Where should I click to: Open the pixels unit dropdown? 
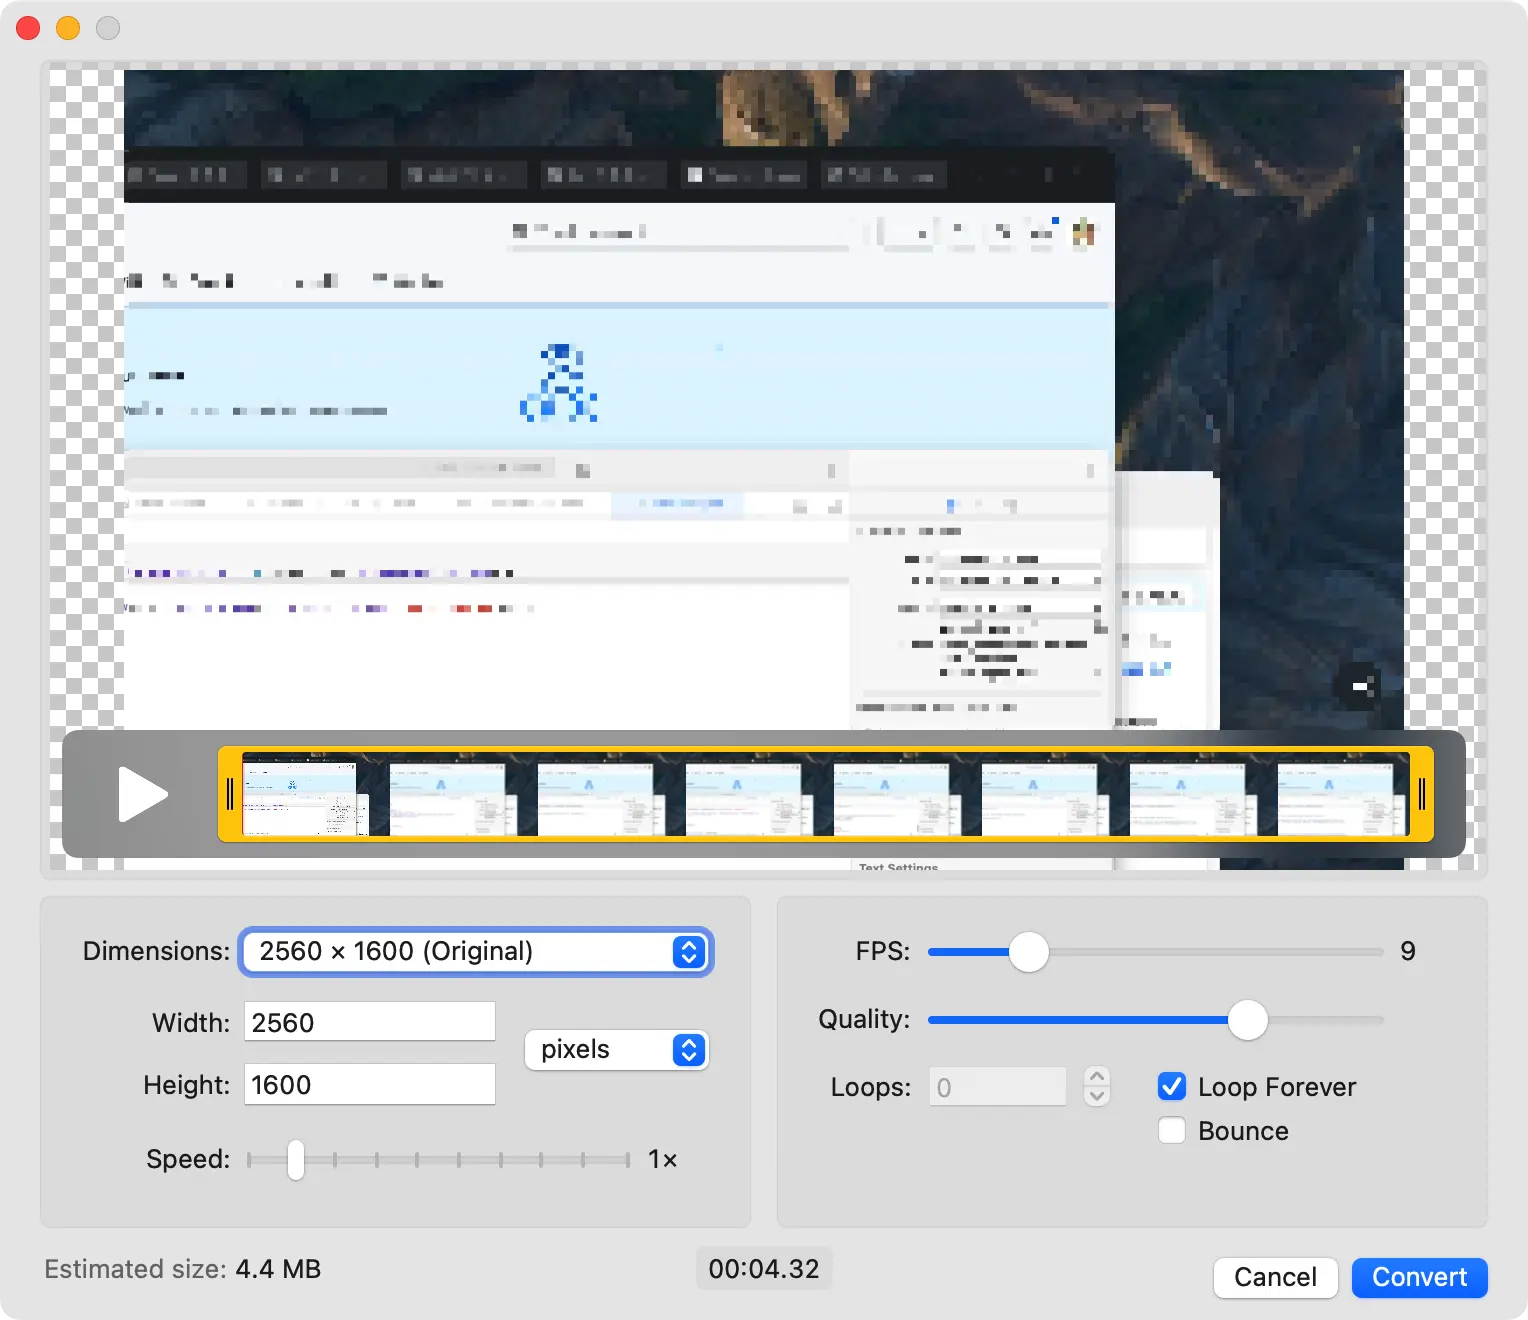(616, 1050)
